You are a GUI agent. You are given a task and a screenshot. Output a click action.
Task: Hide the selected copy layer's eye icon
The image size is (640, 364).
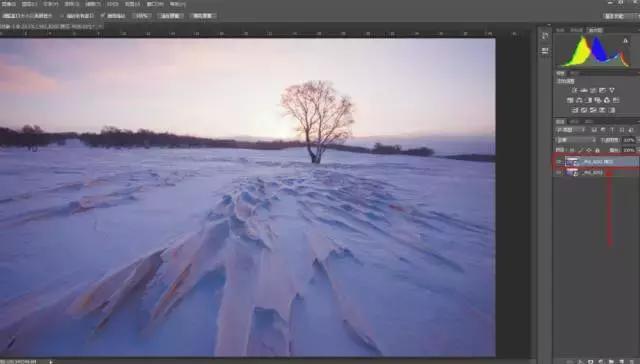point(559,162)
